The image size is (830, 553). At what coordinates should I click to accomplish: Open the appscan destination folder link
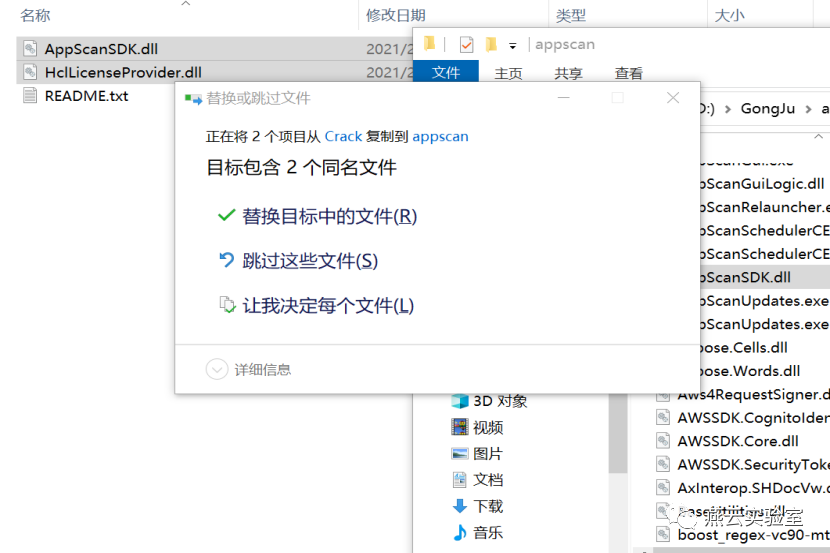[440, 137]
